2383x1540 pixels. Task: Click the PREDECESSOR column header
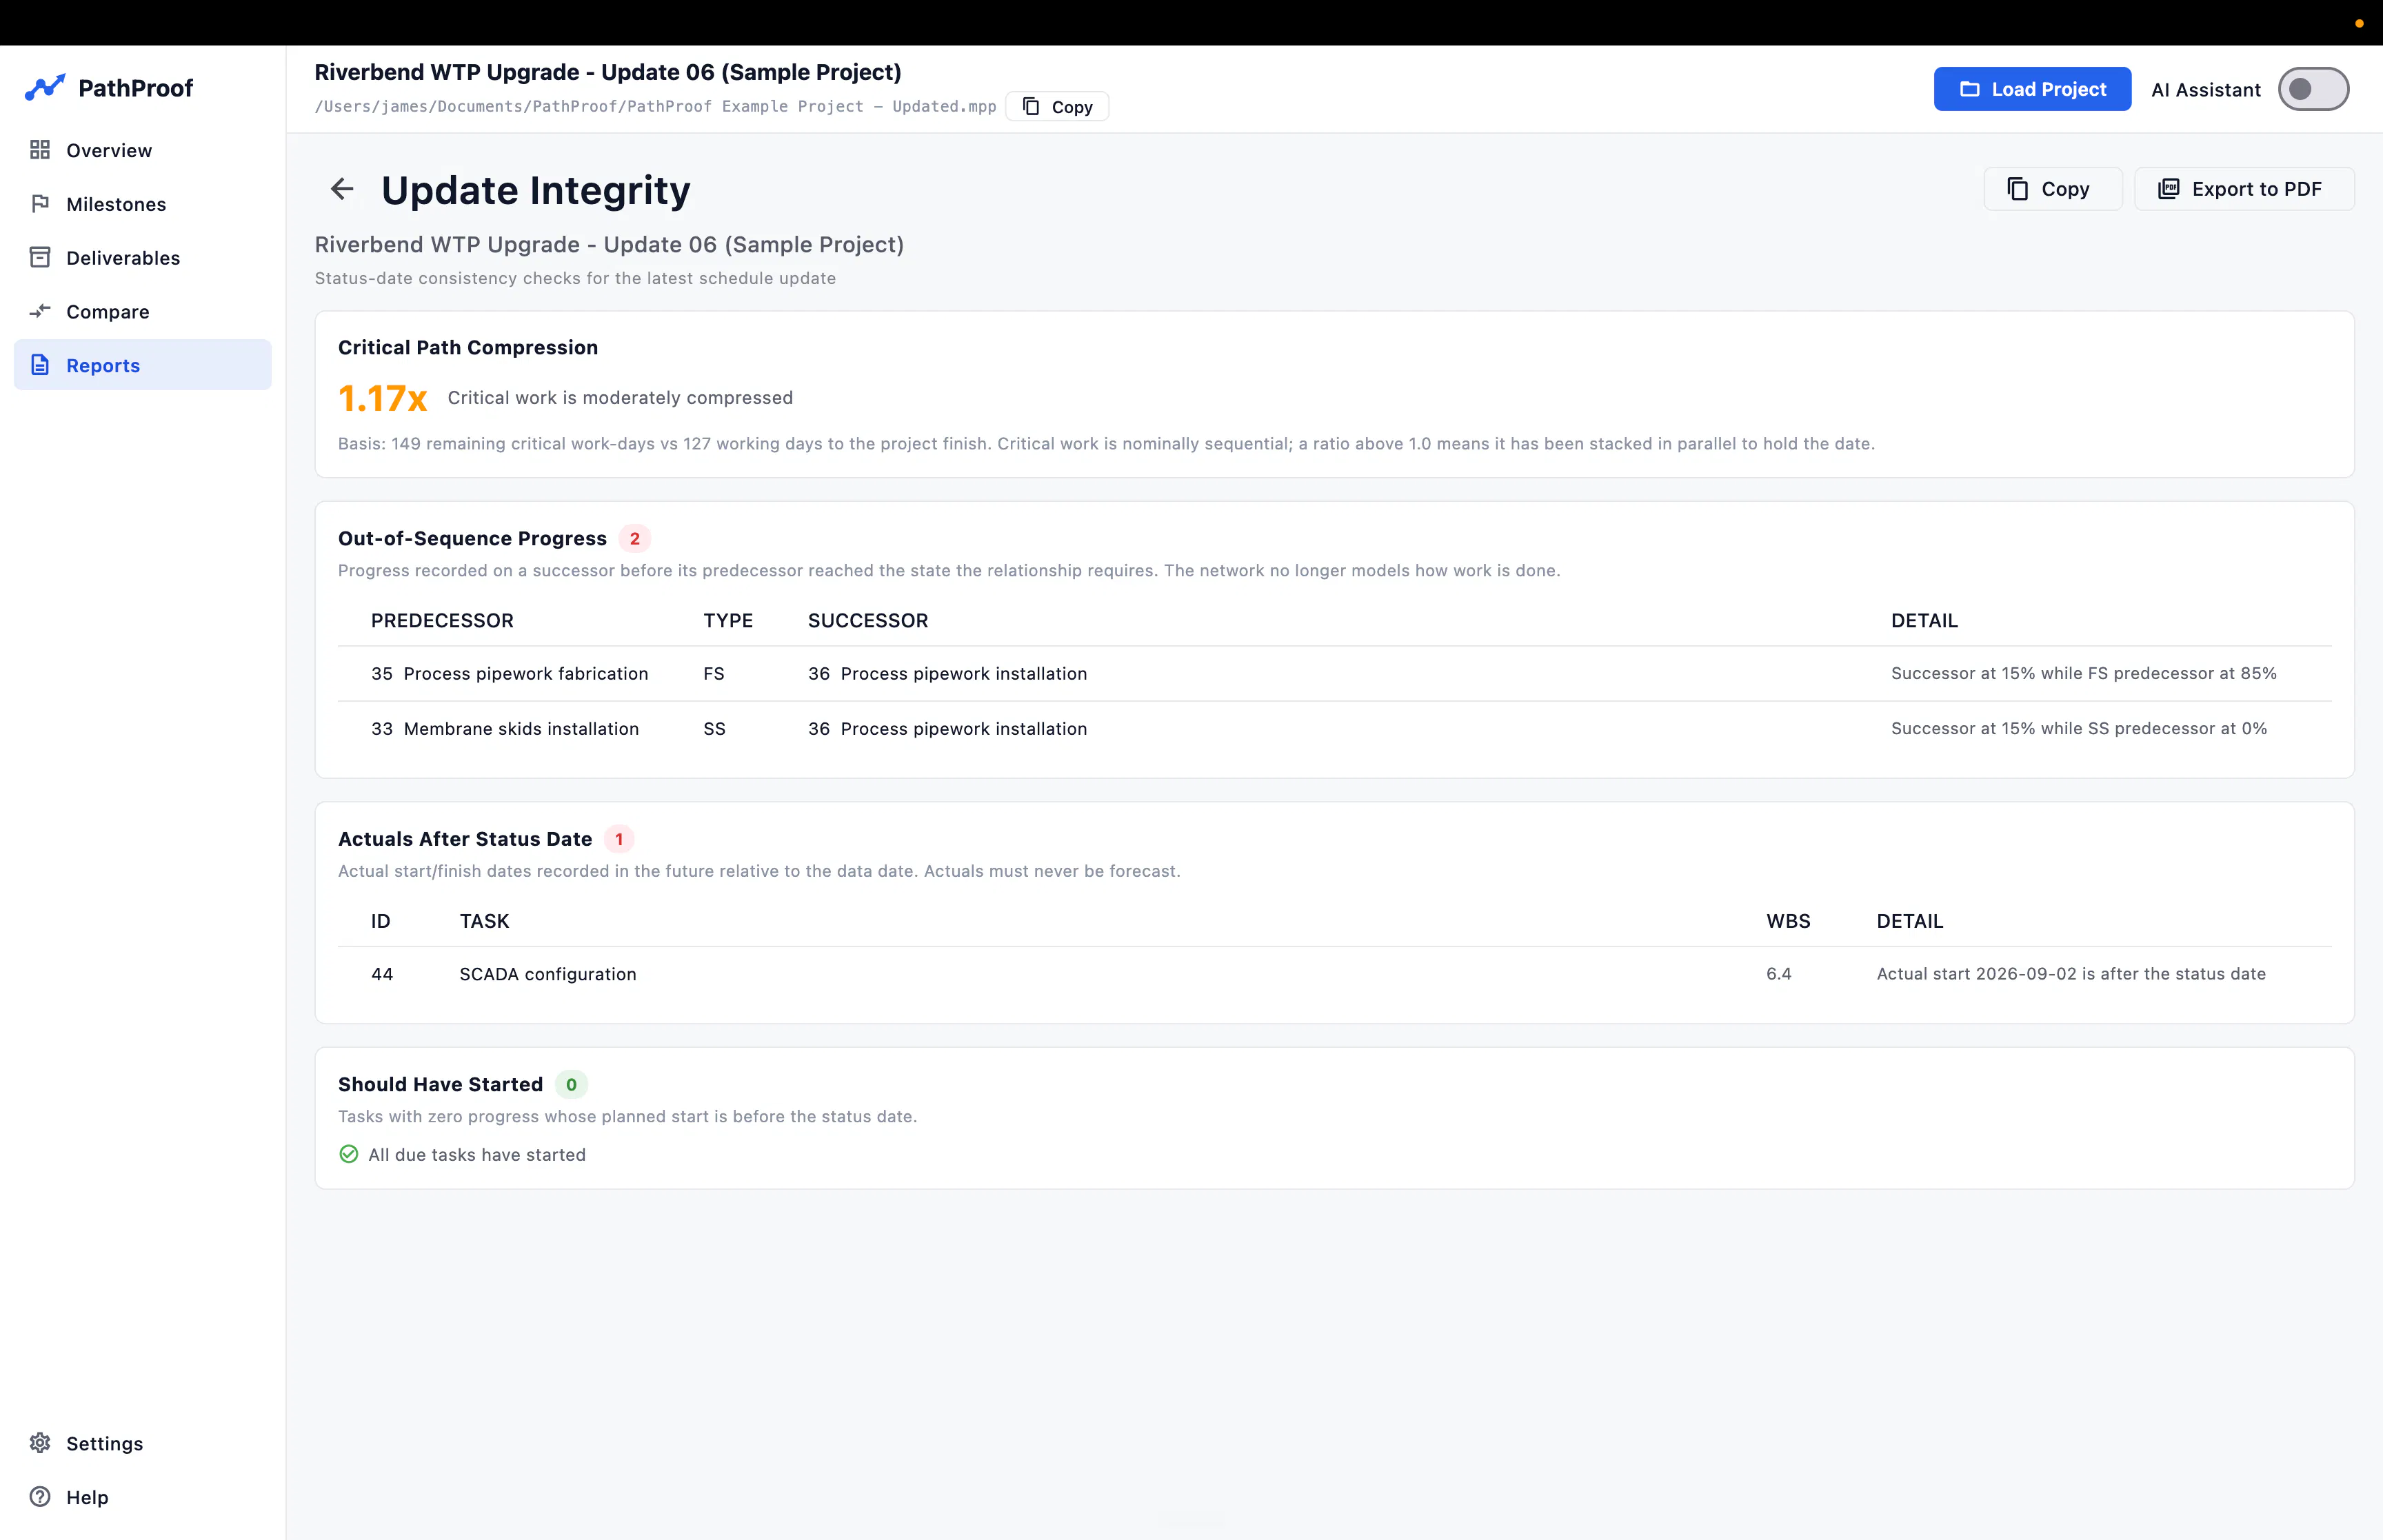(x=442, y=621)
